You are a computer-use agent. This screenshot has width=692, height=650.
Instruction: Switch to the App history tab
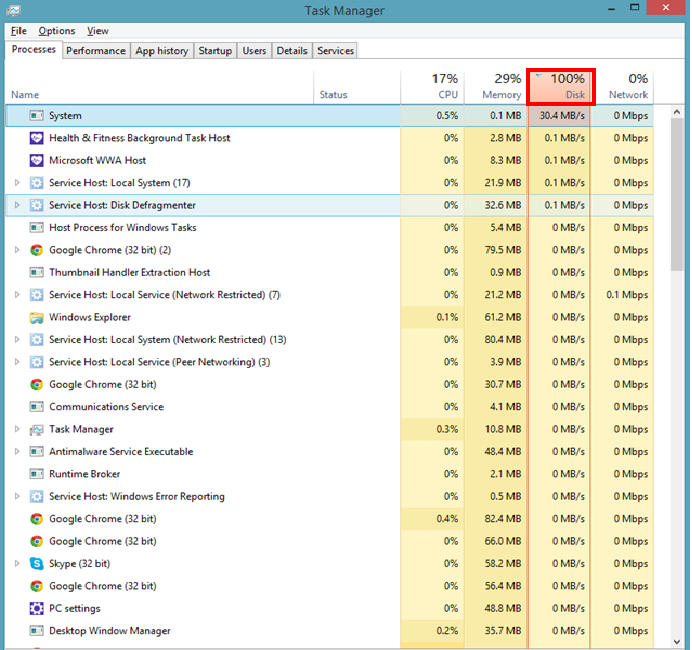[162, 51]
